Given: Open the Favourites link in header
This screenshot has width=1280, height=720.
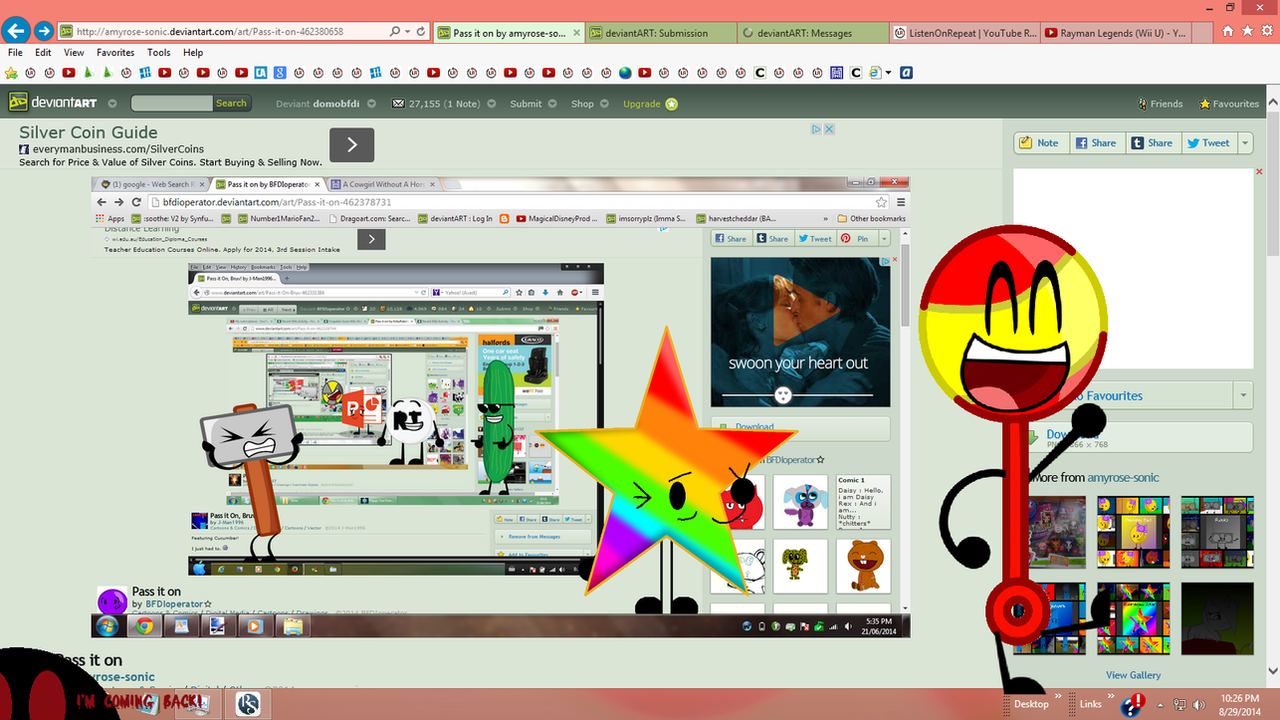Looking at the screenshot, I should pos(1229,104).
